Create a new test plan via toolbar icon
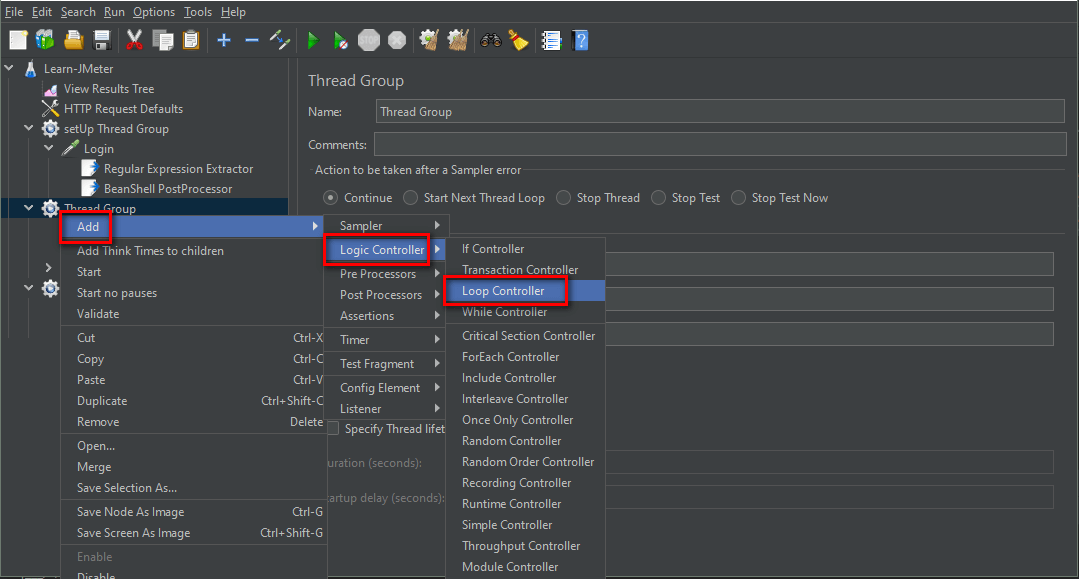The image size is (1079, 579). 18,40
